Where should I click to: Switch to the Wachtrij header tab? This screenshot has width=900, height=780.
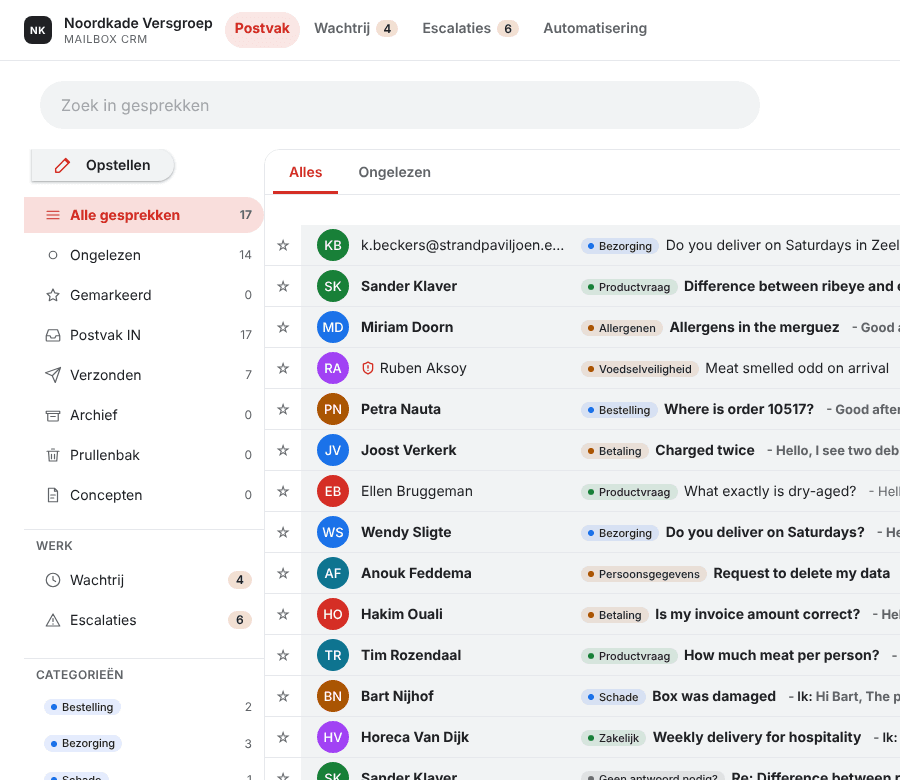point(356,29)
